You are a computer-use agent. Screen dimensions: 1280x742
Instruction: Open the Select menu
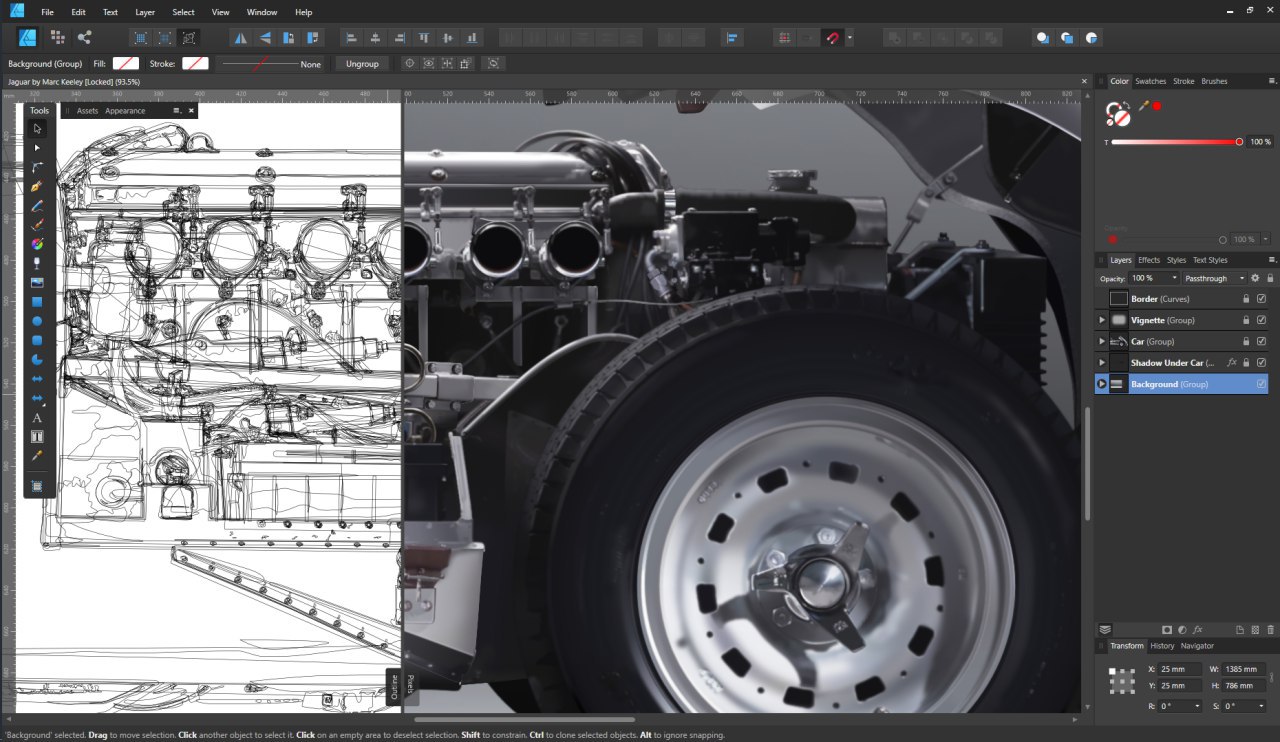[183, 12]
